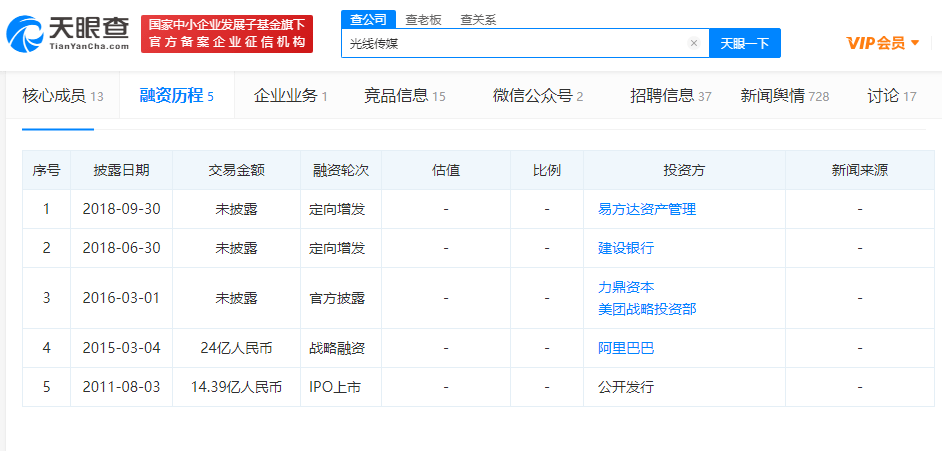View the 竞品信息 tab
This screenshot has height=451, width=942.
[x=404, y=96]
